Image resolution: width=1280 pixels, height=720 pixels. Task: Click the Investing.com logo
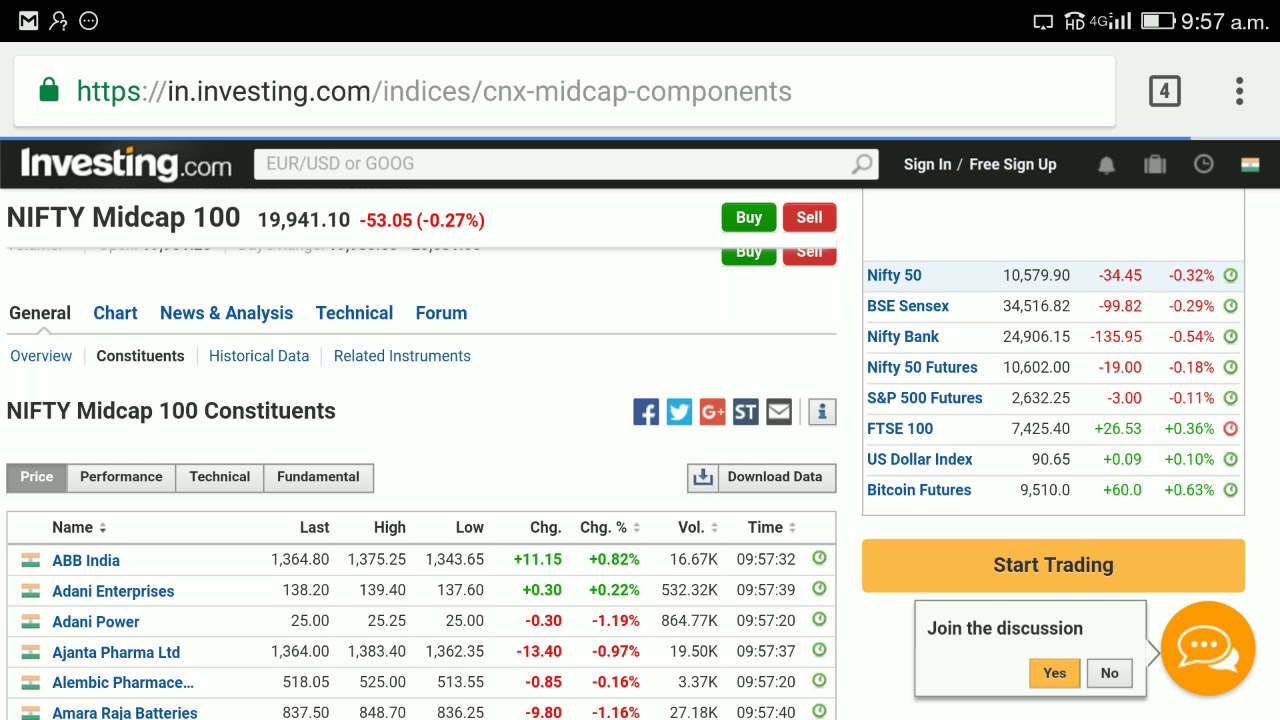tap(126, 164)
